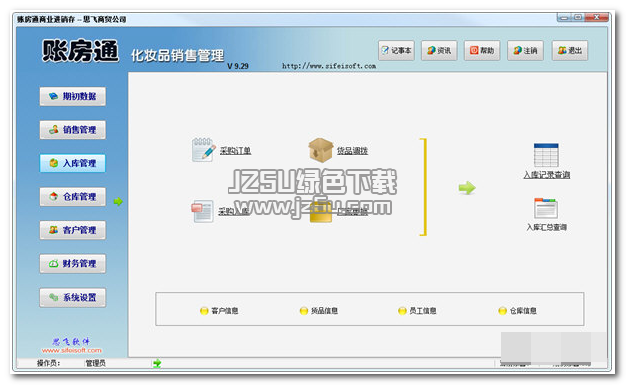
Task: Switch to 财务管理 module
Action: [73, 264]
